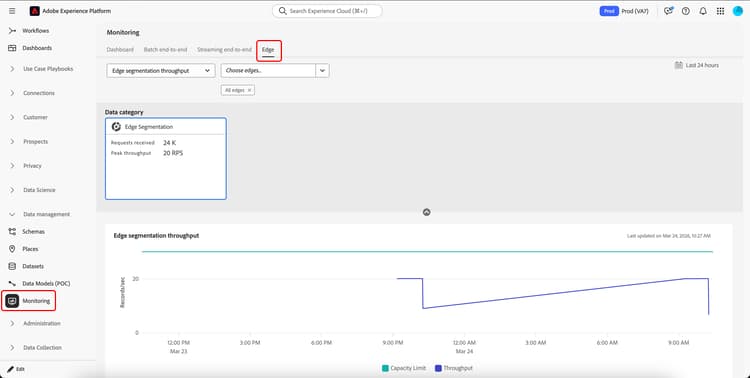Expand Use Case Playbooks section
The image size is (750, 378).
[x=12, y=69]
